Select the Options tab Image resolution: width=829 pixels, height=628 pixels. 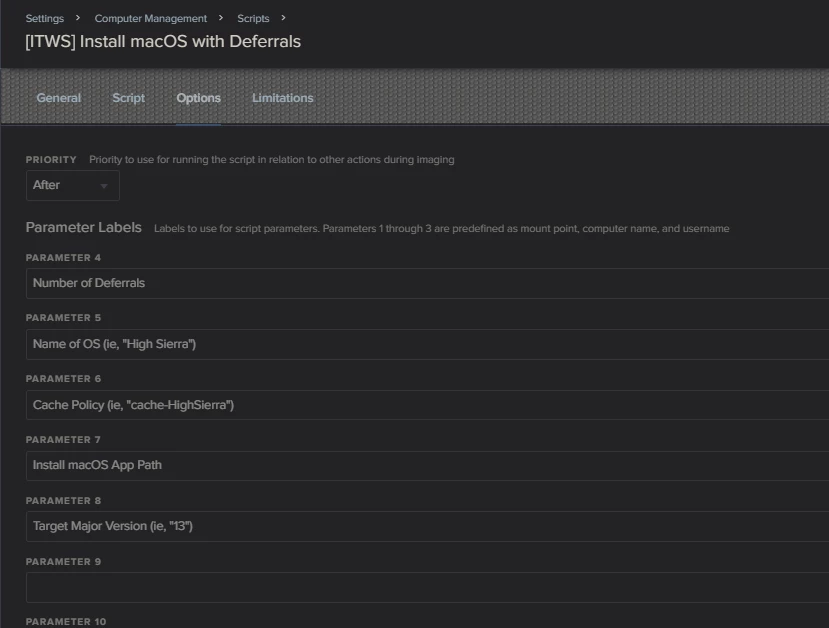[198, 98]
